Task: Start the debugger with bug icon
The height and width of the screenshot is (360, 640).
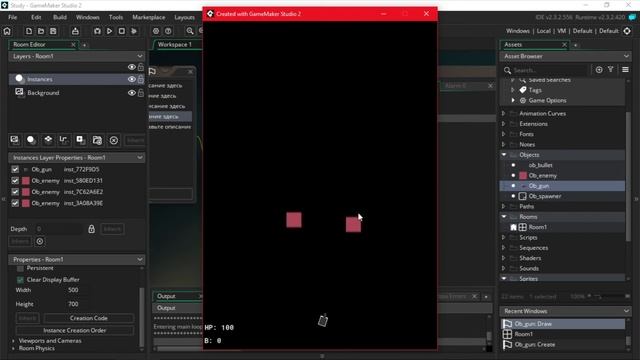Action: tap(97, 31)
